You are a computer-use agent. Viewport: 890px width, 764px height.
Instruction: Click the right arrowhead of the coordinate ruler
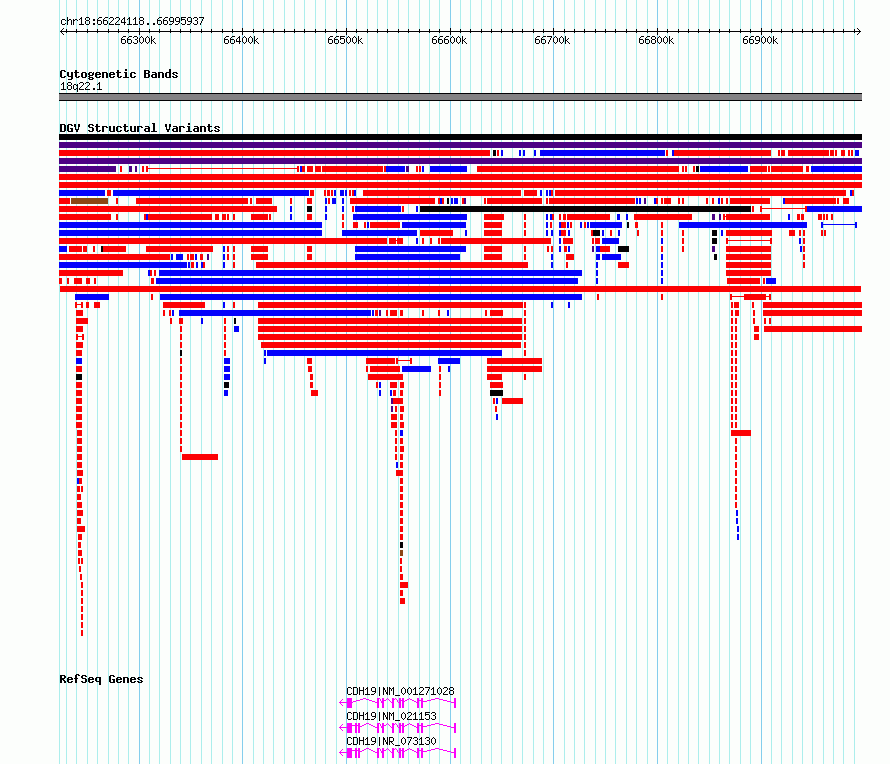(x=859, y=31)
